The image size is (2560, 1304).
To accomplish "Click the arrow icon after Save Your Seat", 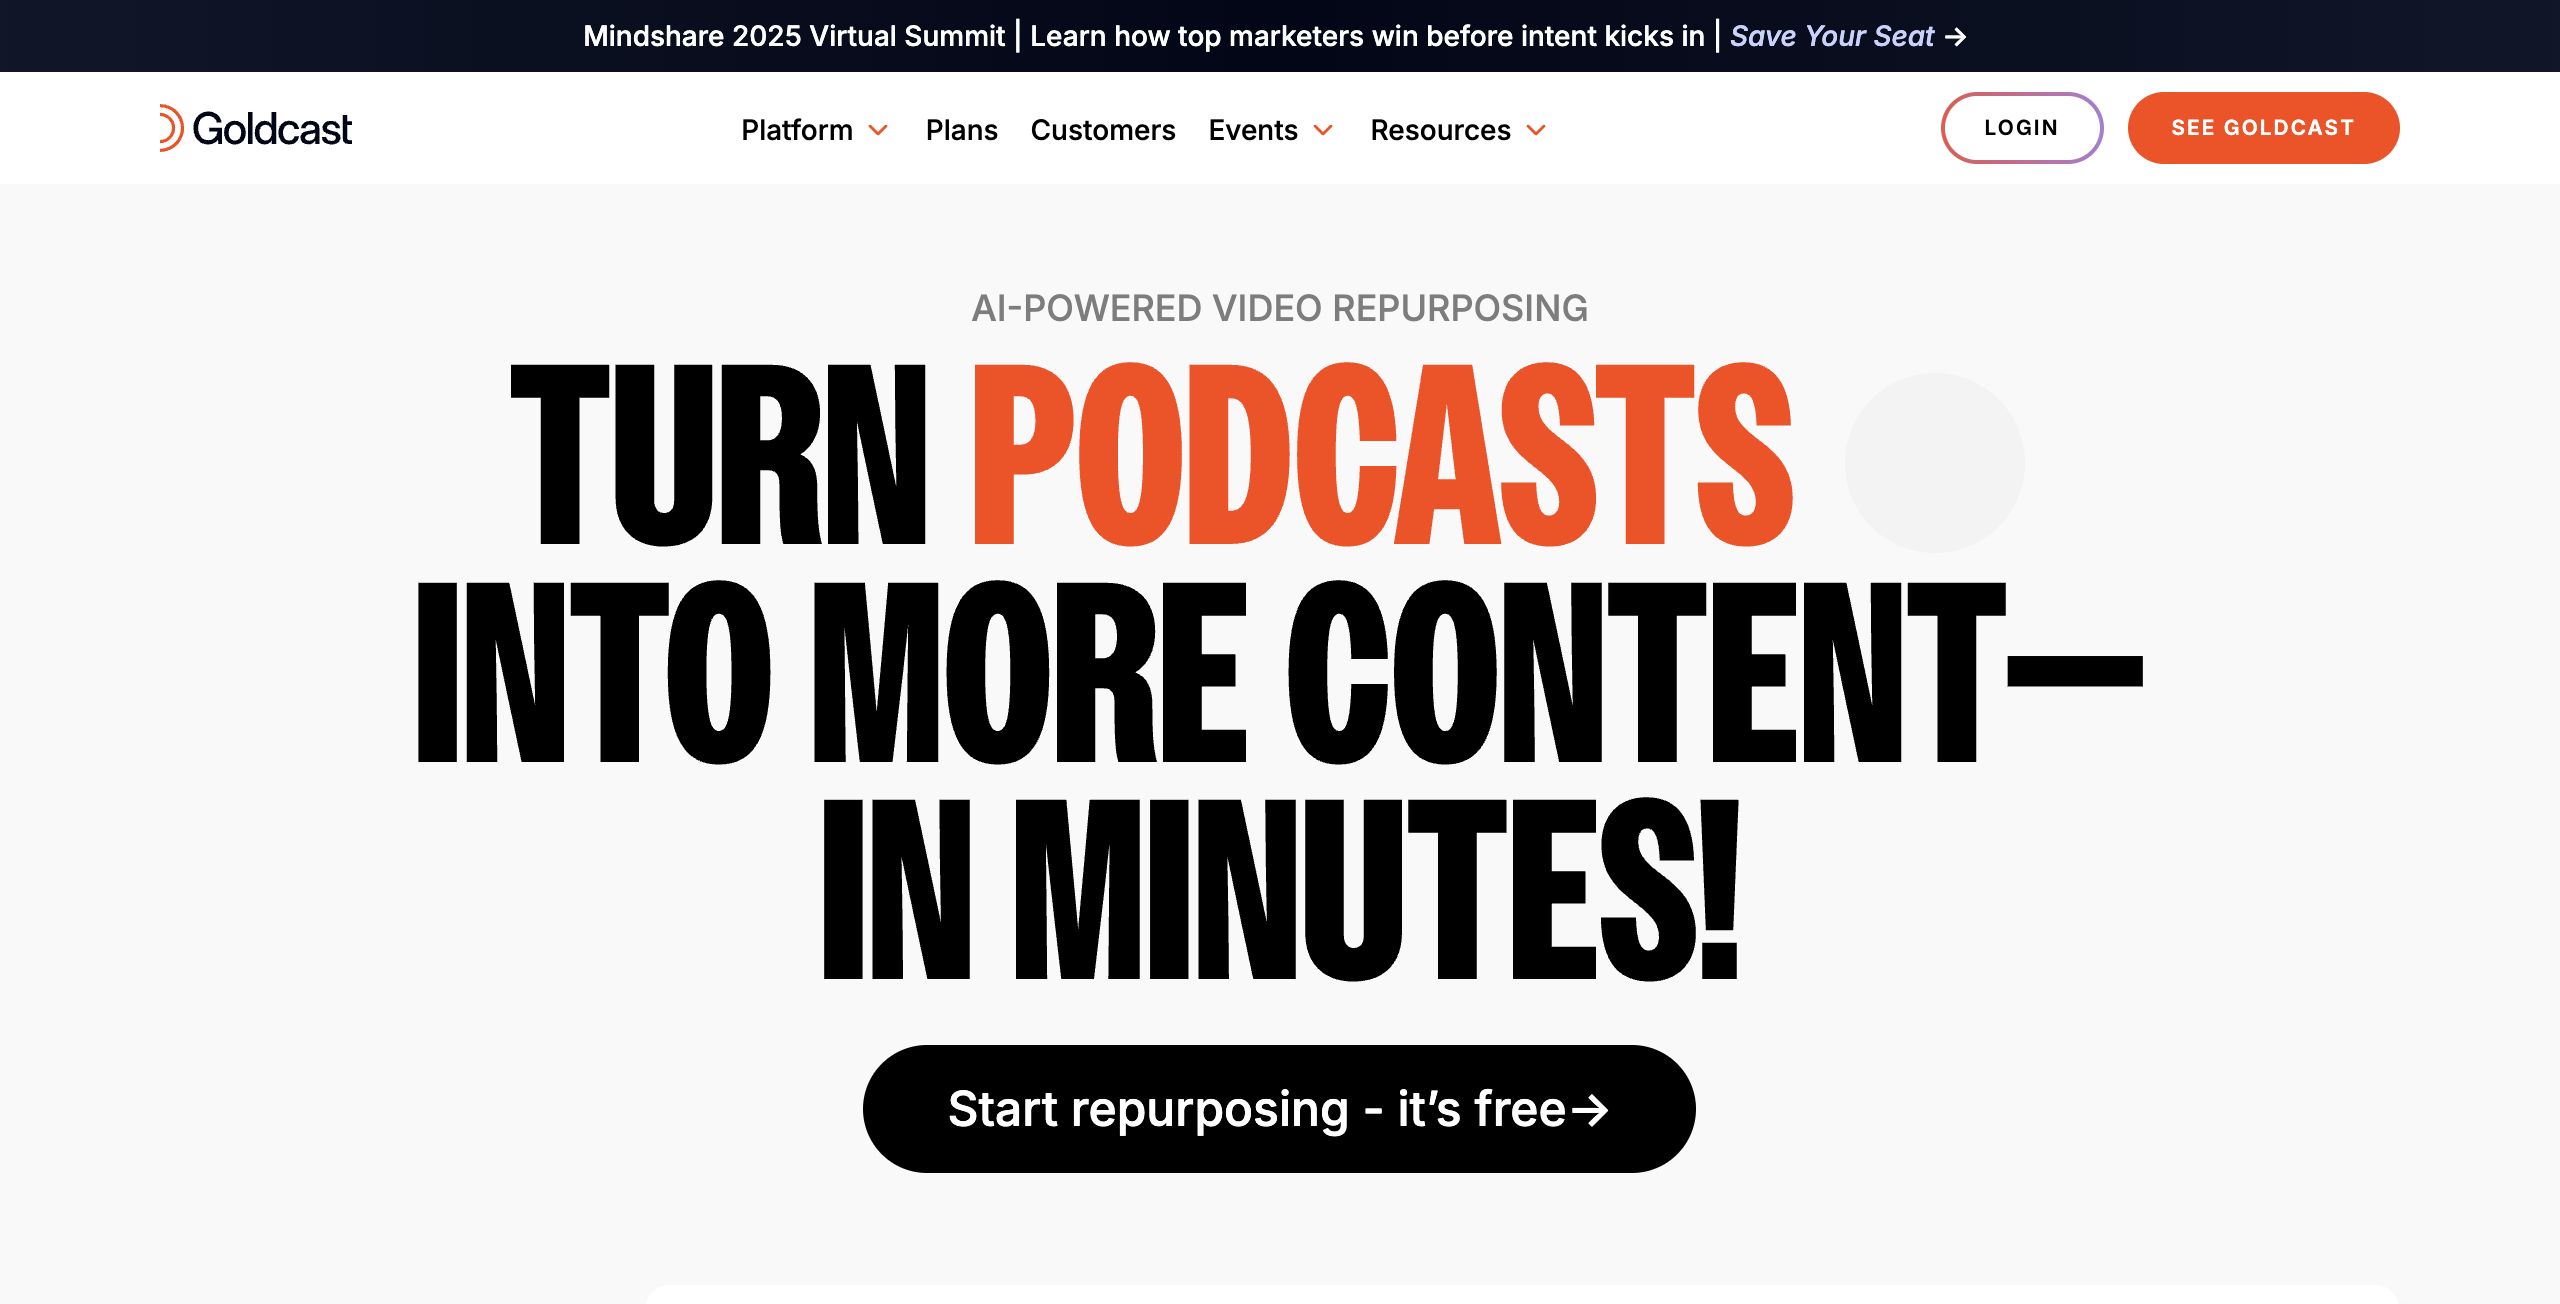I will coord(1956,37).
